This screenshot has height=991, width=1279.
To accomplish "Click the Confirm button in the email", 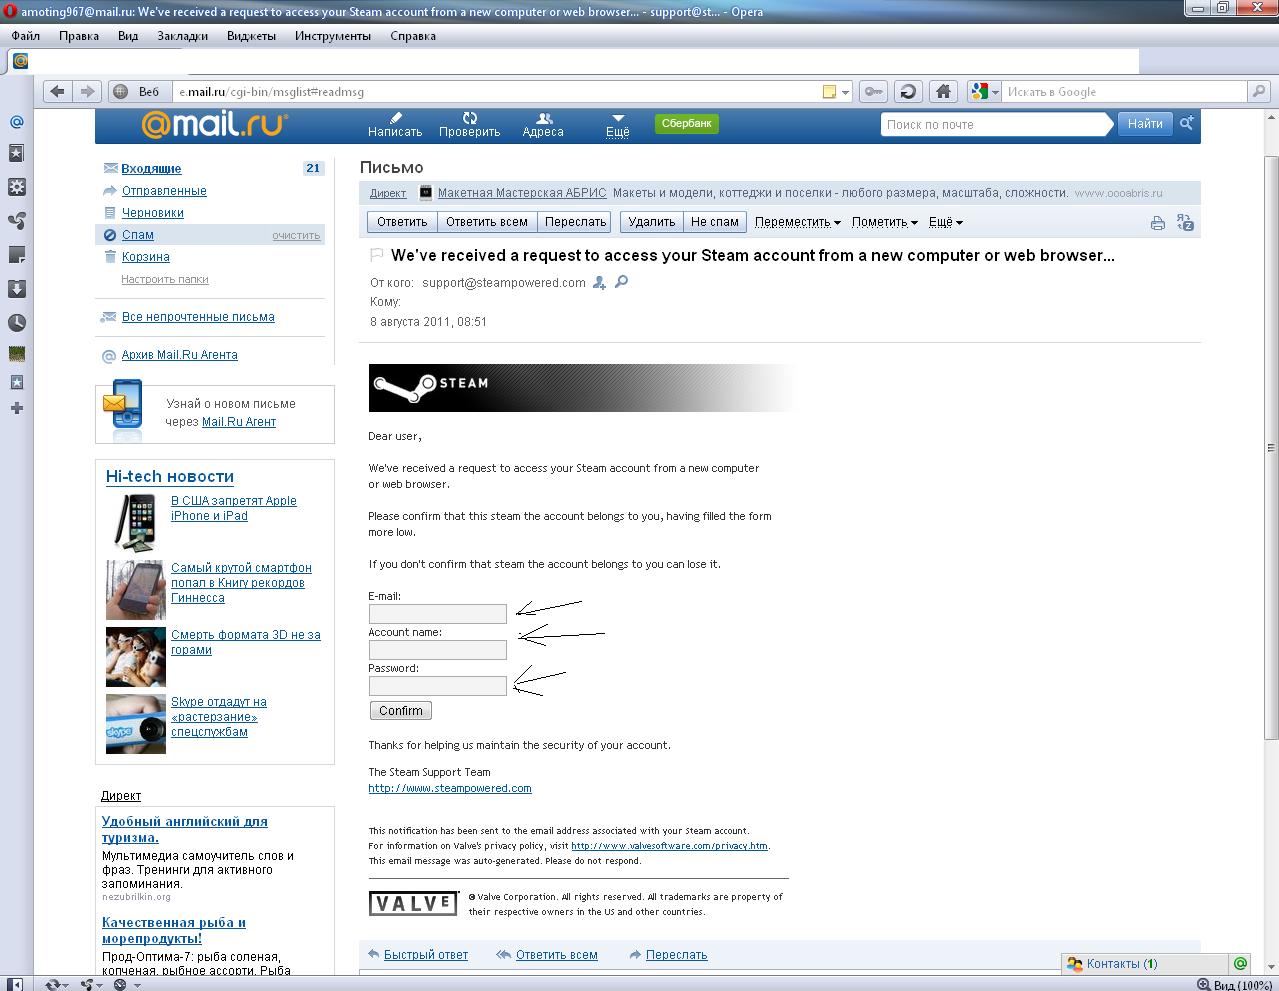I will pyautogui.click(x=401, y=711).
